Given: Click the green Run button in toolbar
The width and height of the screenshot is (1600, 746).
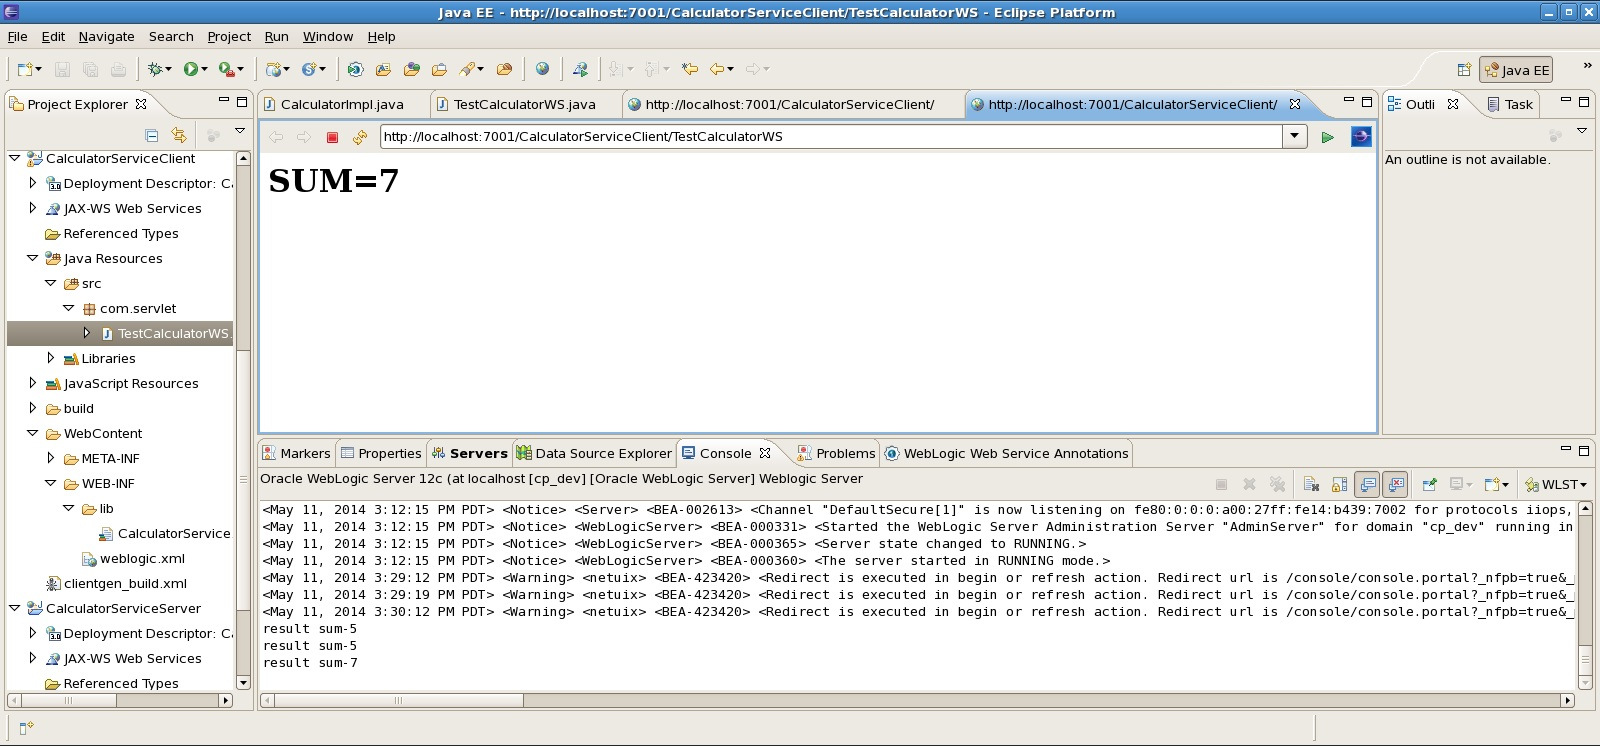Looking at the screenshot, I should (x=190, y=69).
